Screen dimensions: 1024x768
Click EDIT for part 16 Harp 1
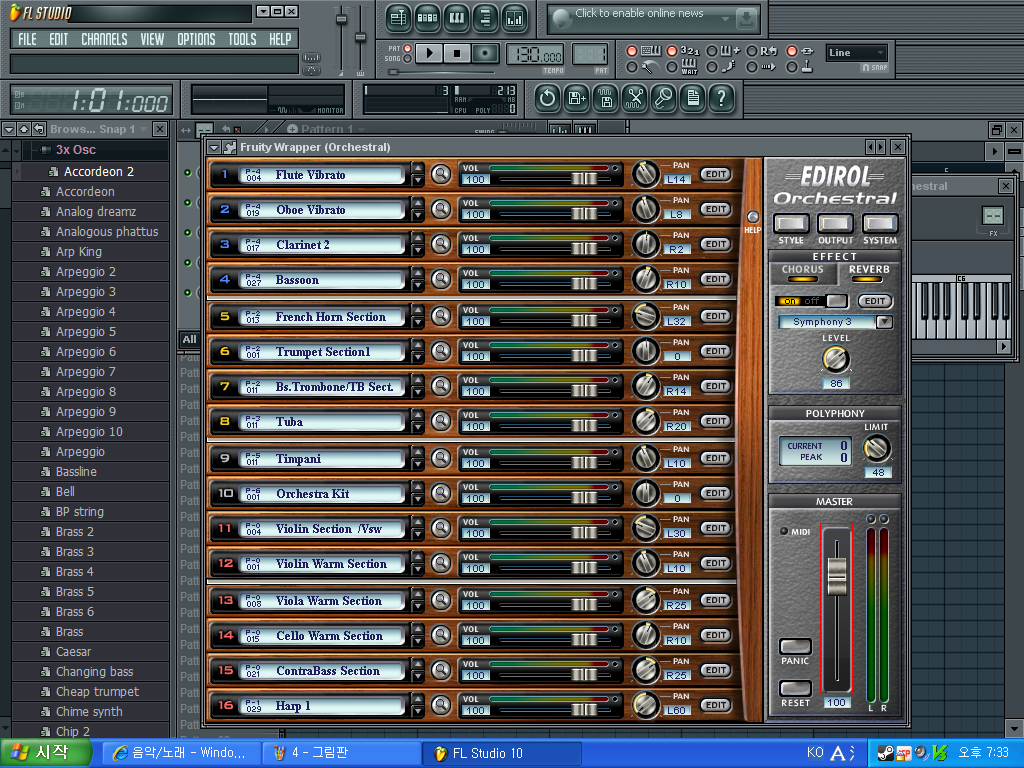716,705
